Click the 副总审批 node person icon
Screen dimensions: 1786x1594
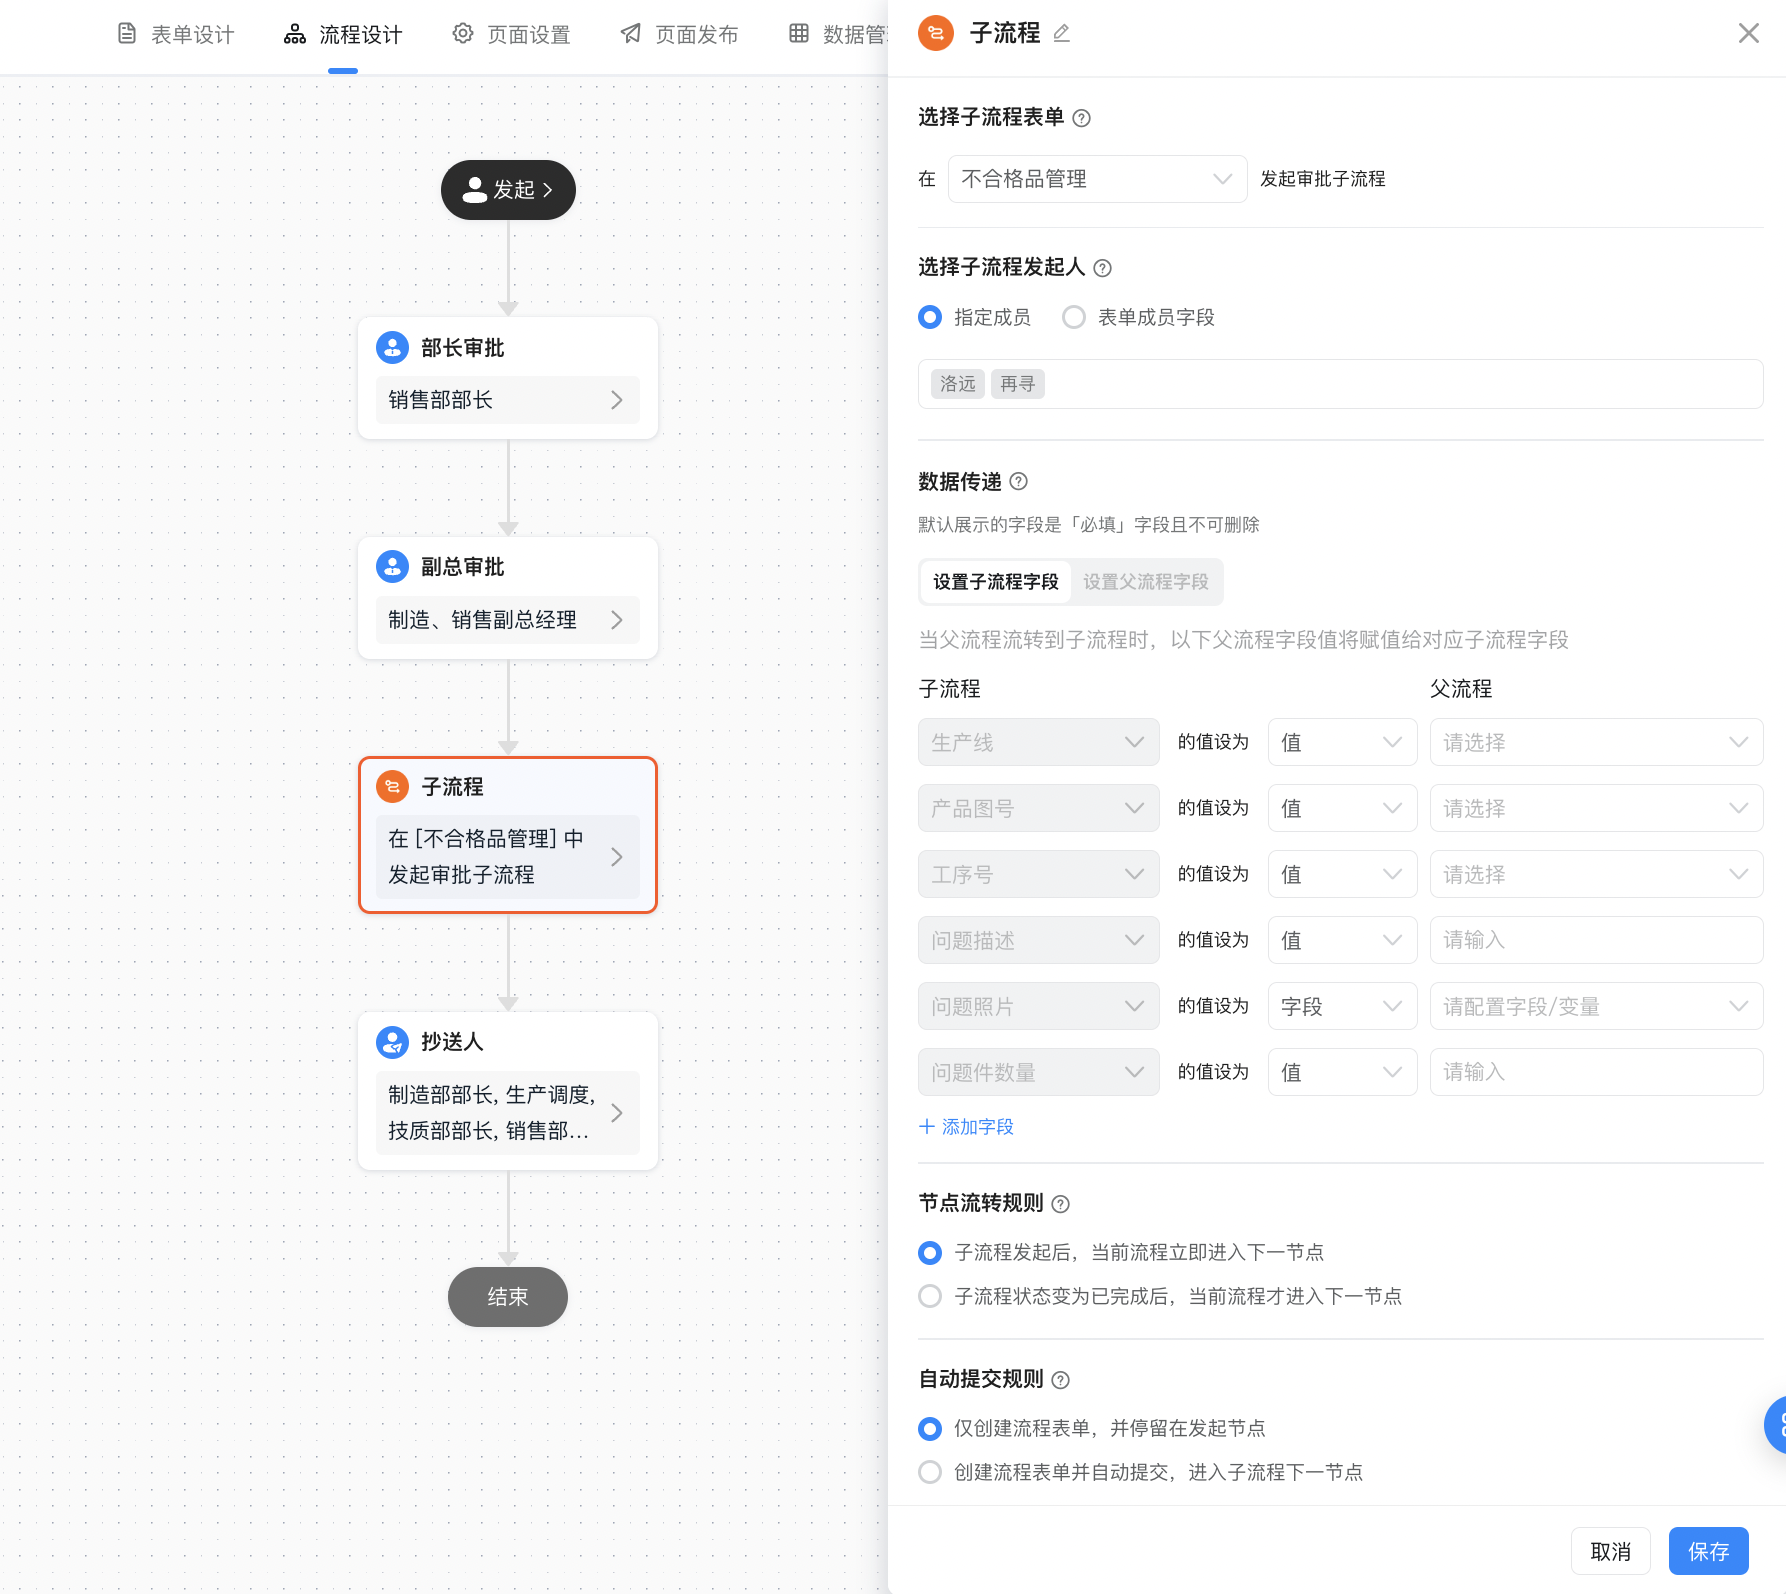392,567
